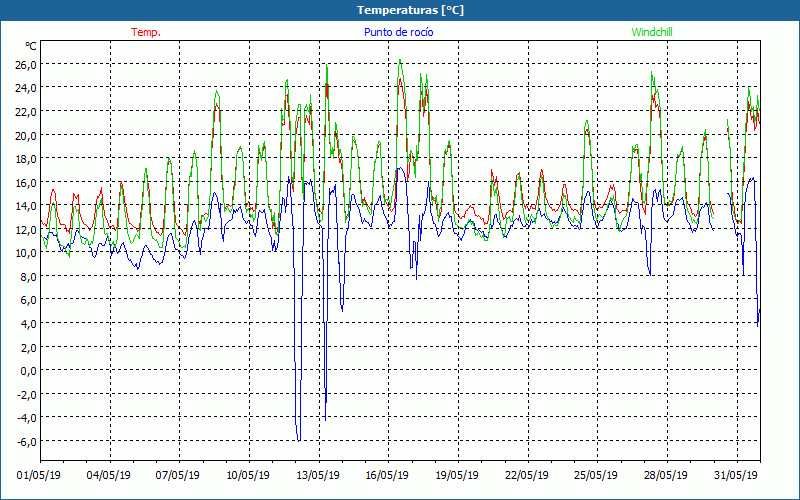
Task: Click the 16,0 y-axis value
Action: coord(27,182)
